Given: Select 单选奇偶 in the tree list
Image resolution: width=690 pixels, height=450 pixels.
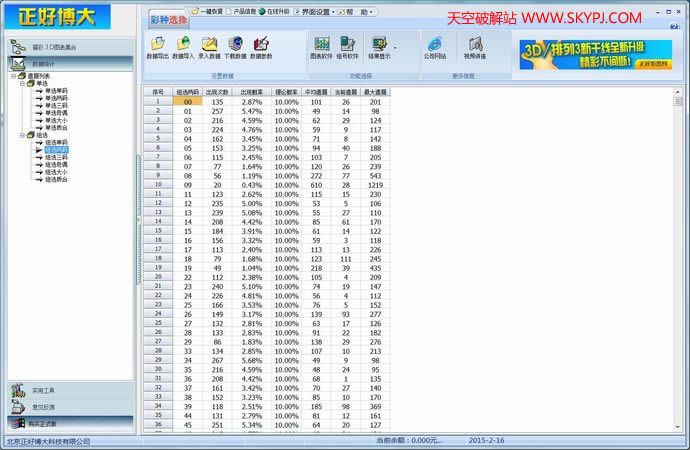Looking at the screenshot, I should (58, 114).
